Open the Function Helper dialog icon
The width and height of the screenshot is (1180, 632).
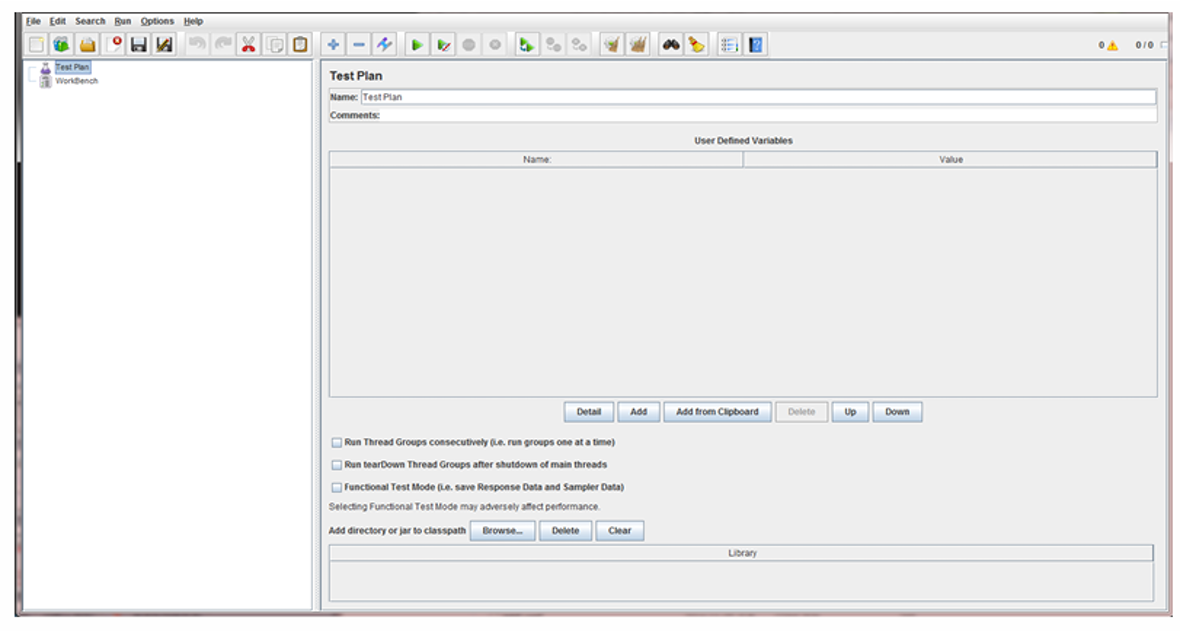(729, 45)
